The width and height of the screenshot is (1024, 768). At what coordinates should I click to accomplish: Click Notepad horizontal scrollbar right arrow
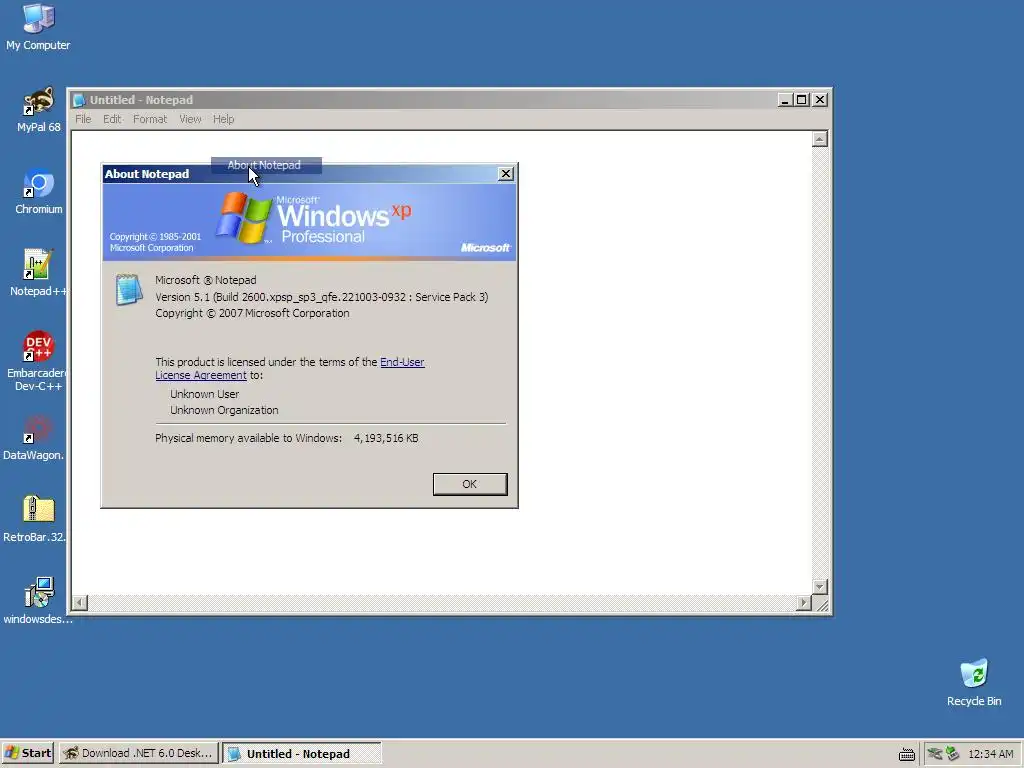804,603
